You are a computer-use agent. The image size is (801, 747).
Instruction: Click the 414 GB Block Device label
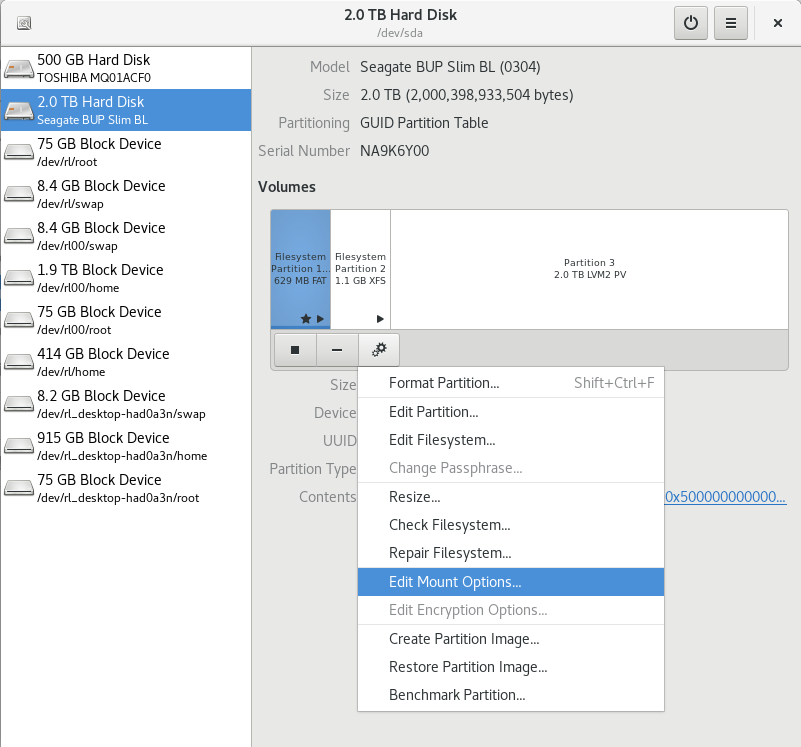click(103, 354)
